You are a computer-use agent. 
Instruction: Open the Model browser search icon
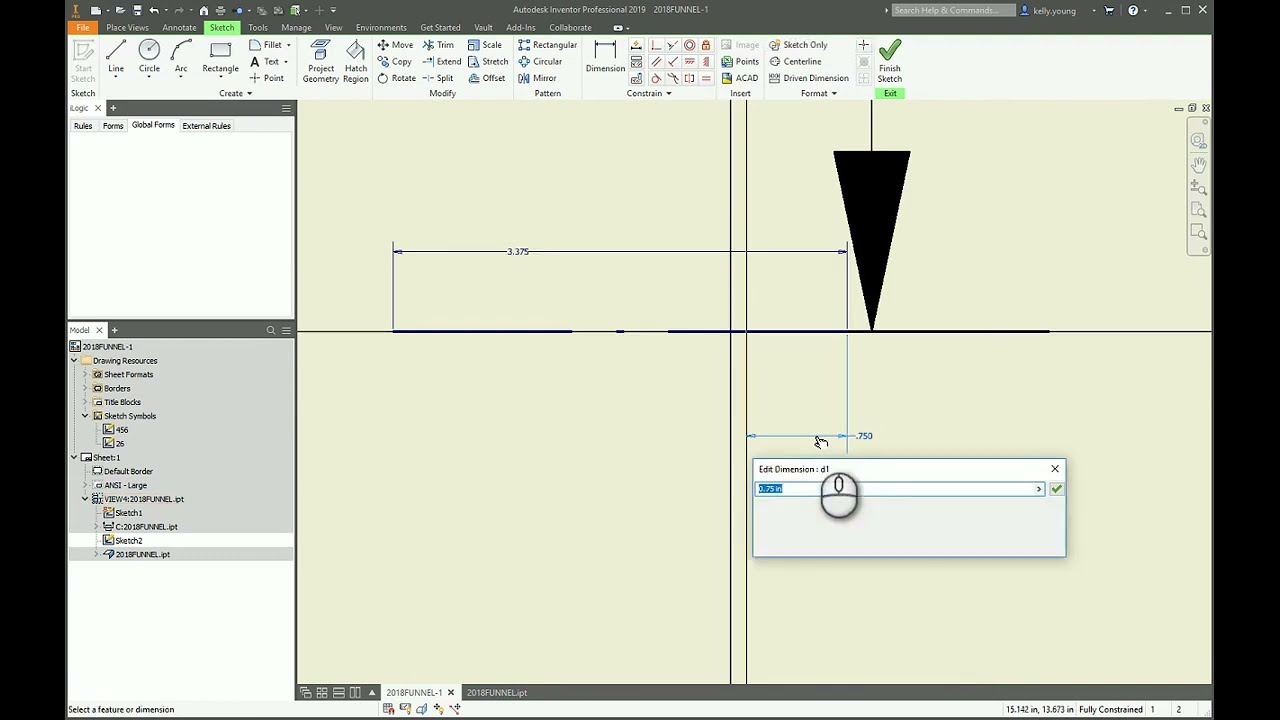pyautogui.click(x=270, y=331)
